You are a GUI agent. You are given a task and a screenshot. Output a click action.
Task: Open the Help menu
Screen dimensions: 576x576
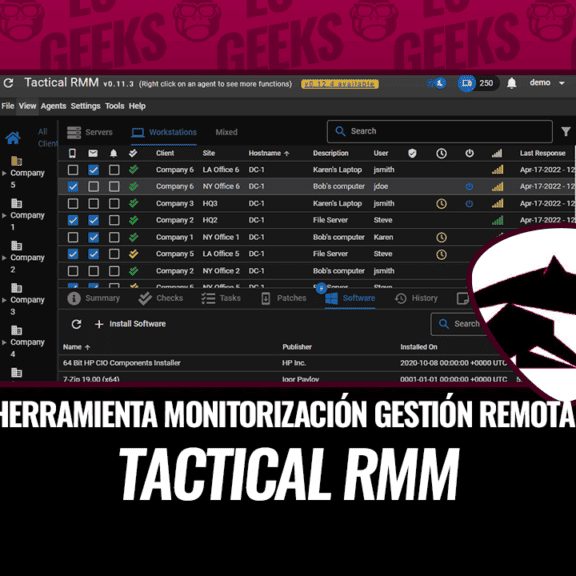(x=137, y=106)
